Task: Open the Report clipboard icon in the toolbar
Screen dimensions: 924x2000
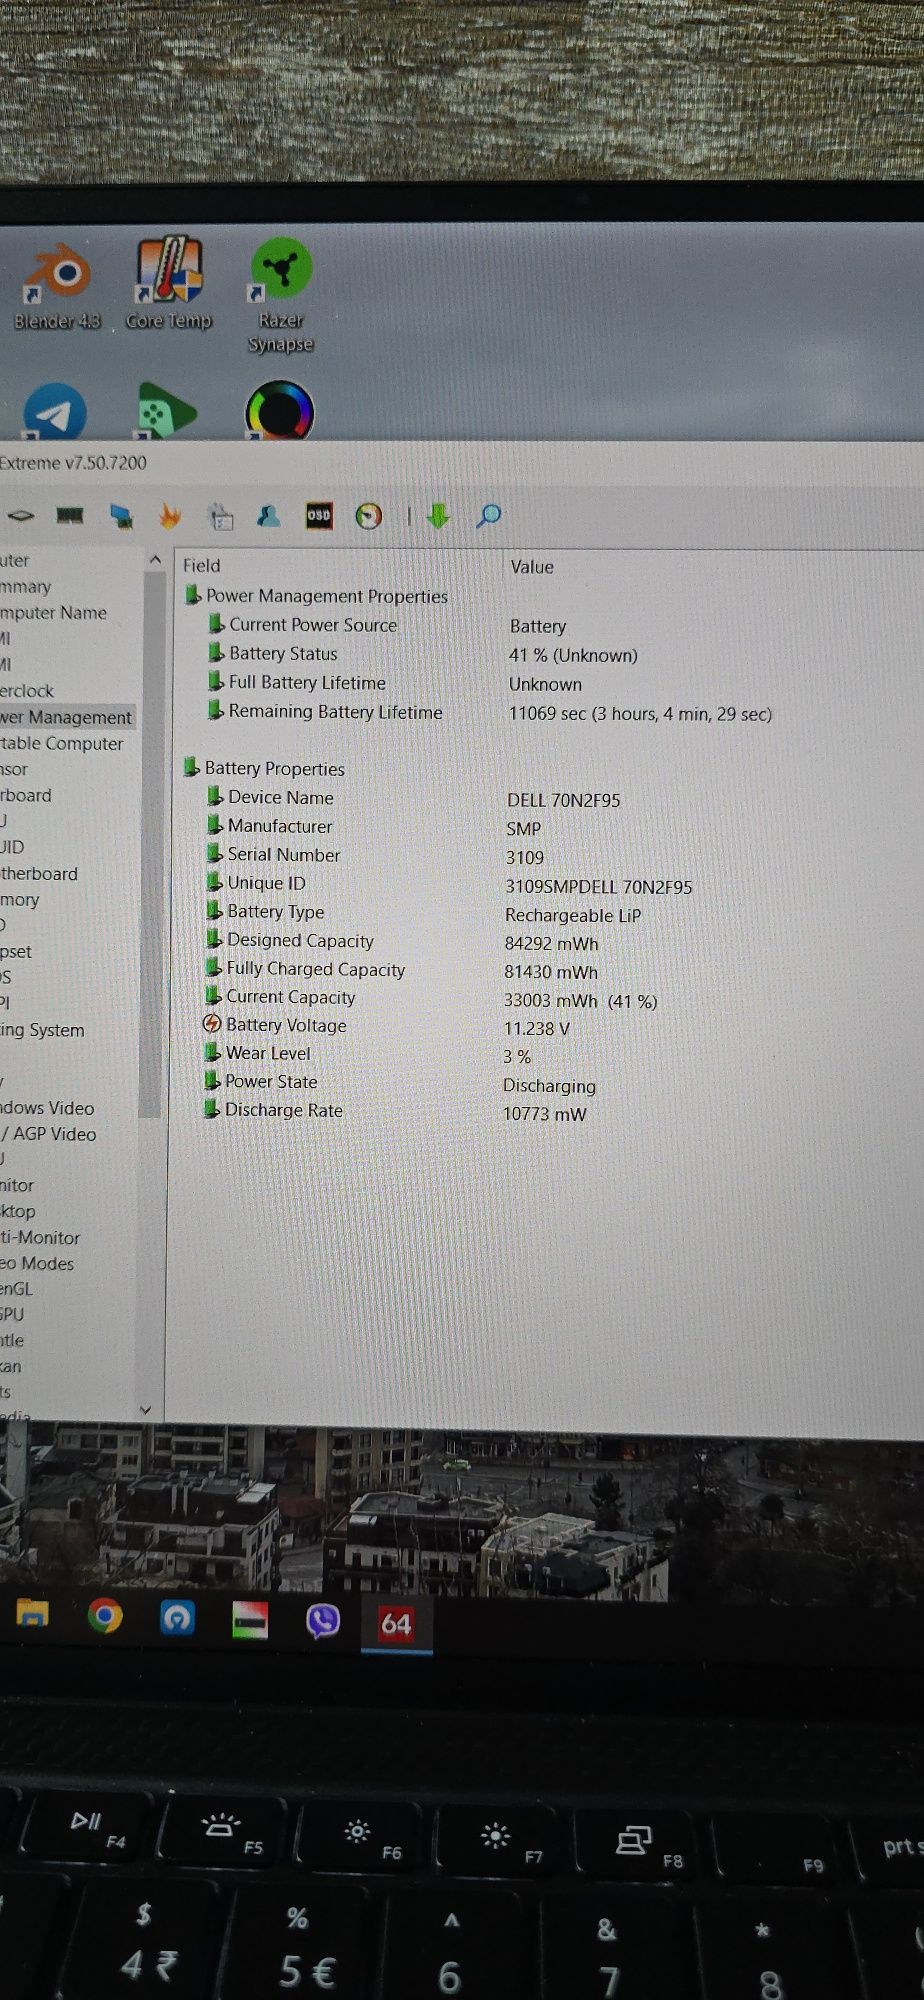Action: point(221,516)
